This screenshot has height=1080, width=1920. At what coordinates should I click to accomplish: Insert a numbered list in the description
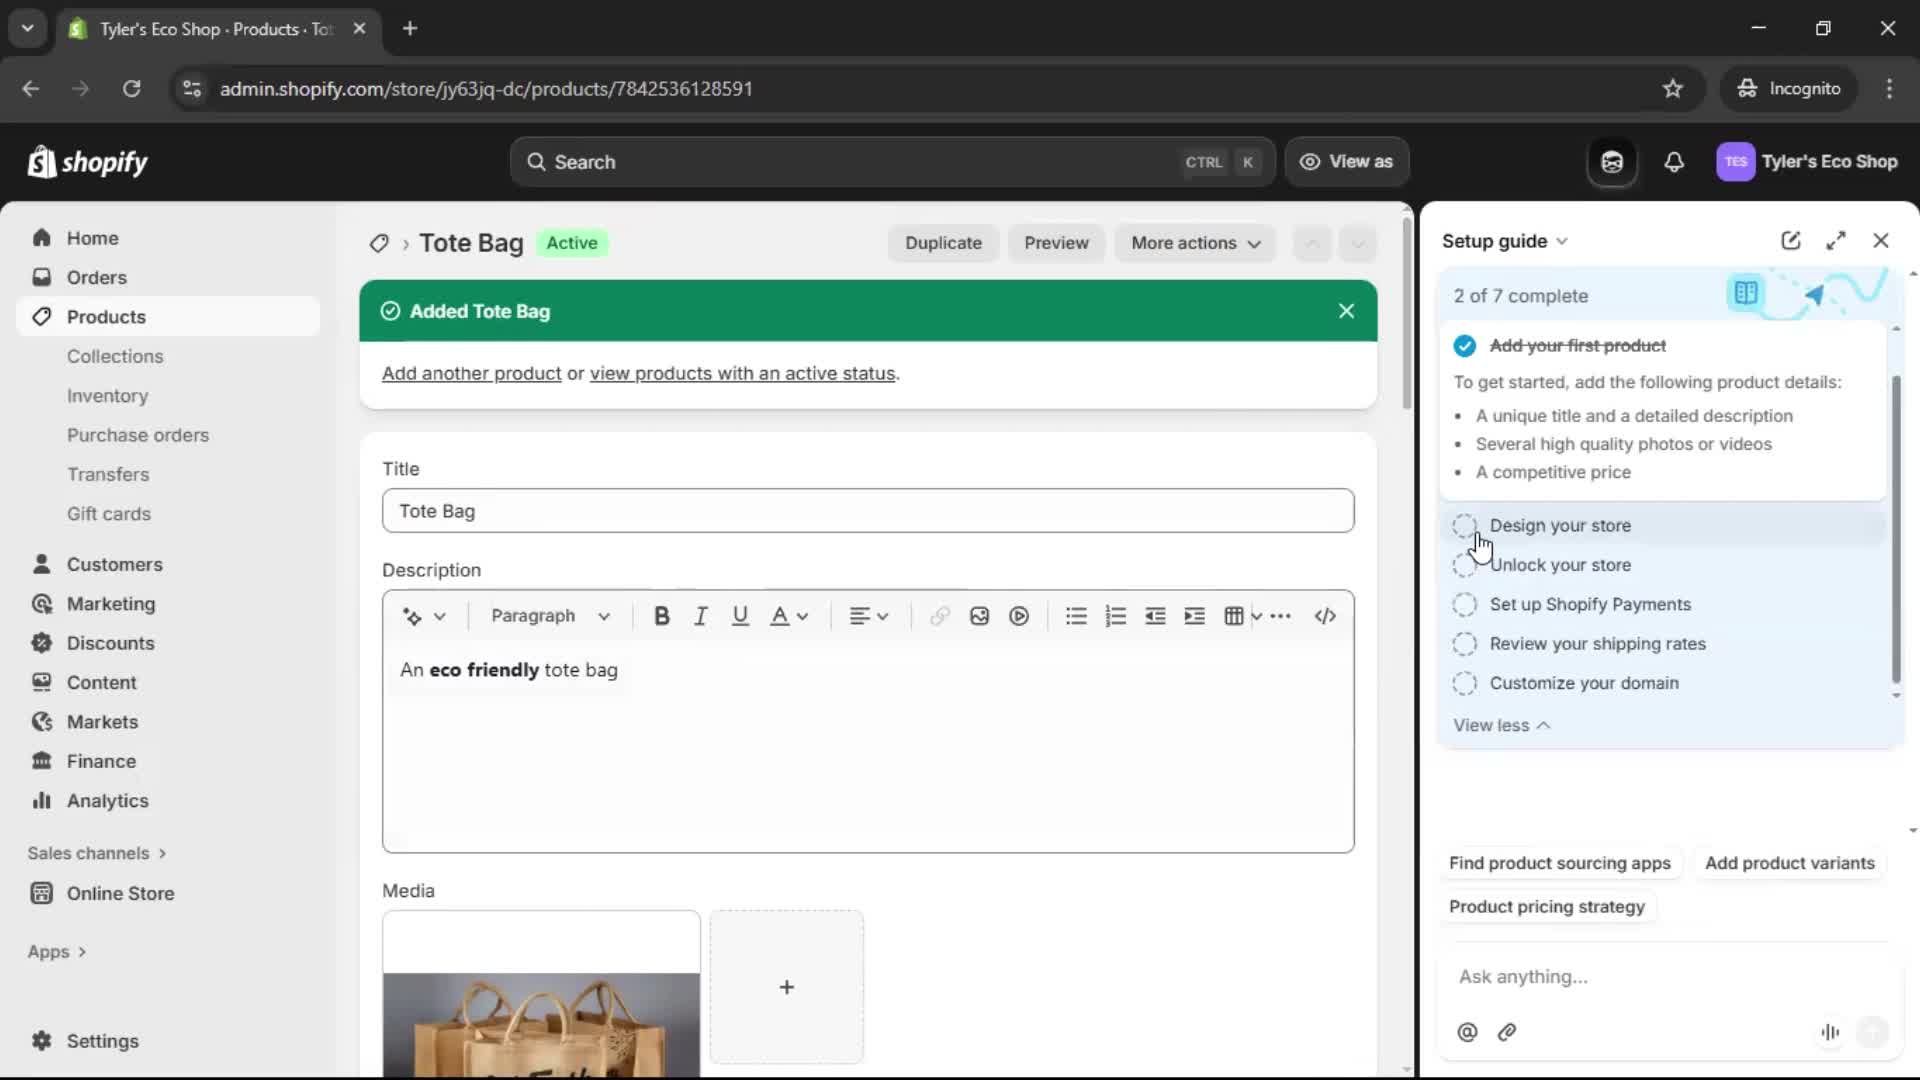pyautogui.click(x=1115, y=616)
